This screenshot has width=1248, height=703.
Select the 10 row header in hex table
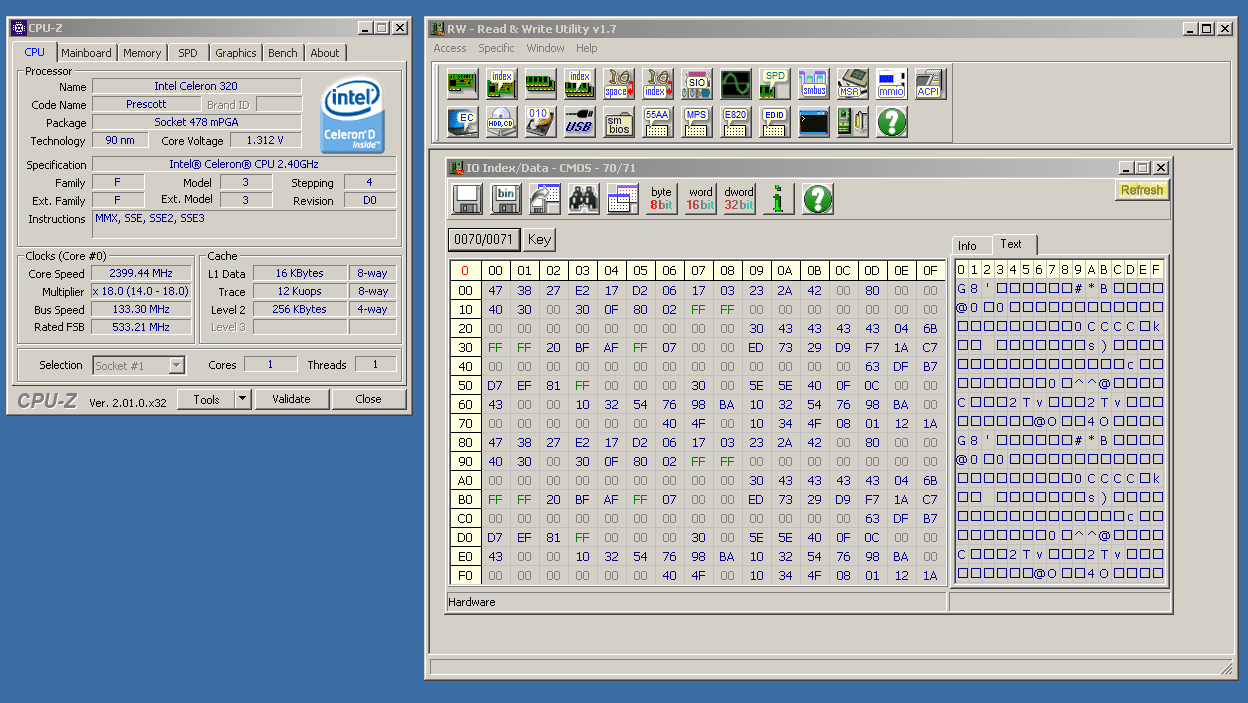(x=465, y=309)
